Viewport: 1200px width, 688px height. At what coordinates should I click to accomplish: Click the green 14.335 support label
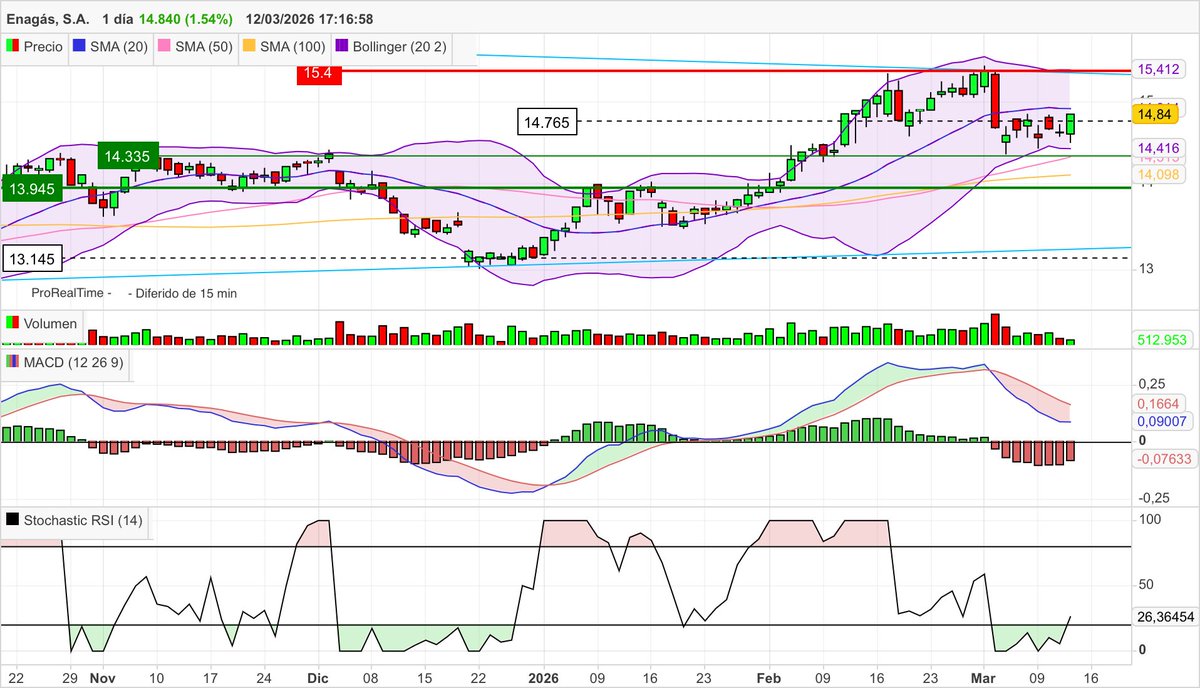(x=127, y=156)
